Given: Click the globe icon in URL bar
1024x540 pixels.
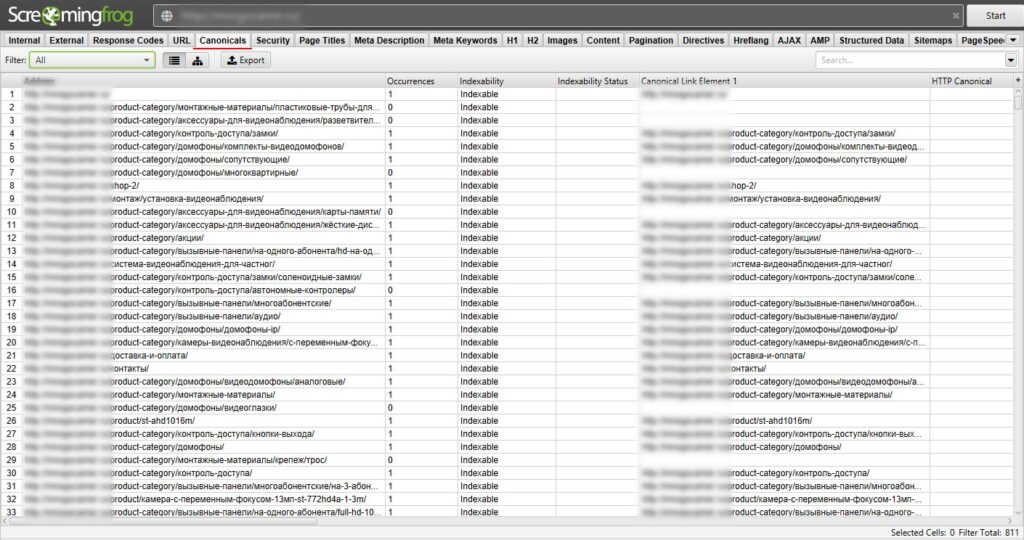Looking at the screenshot, I should (166, 16).
